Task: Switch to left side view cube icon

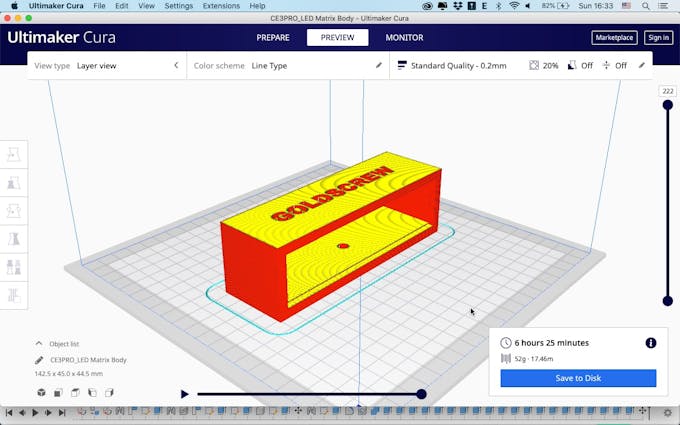Action: [92, 392]
